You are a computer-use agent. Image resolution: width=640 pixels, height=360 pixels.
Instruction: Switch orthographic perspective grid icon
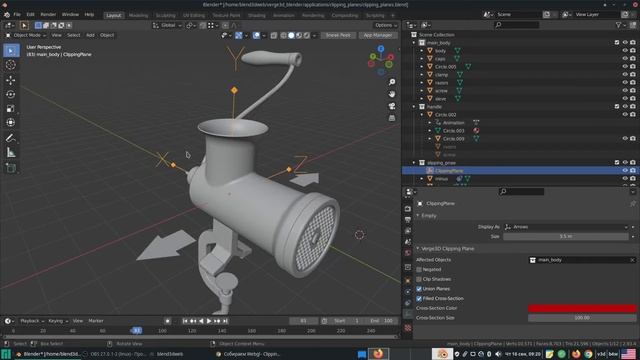coord(392,118)
